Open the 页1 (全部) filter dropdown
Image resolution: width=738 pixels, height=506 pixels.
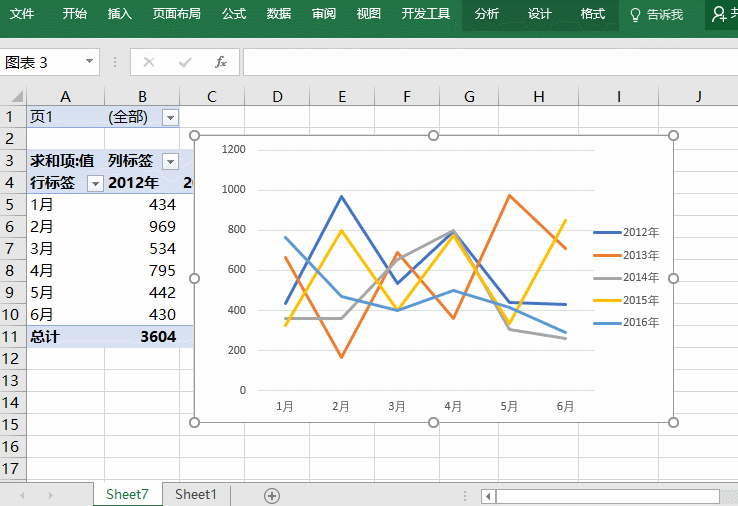[170, 117]
